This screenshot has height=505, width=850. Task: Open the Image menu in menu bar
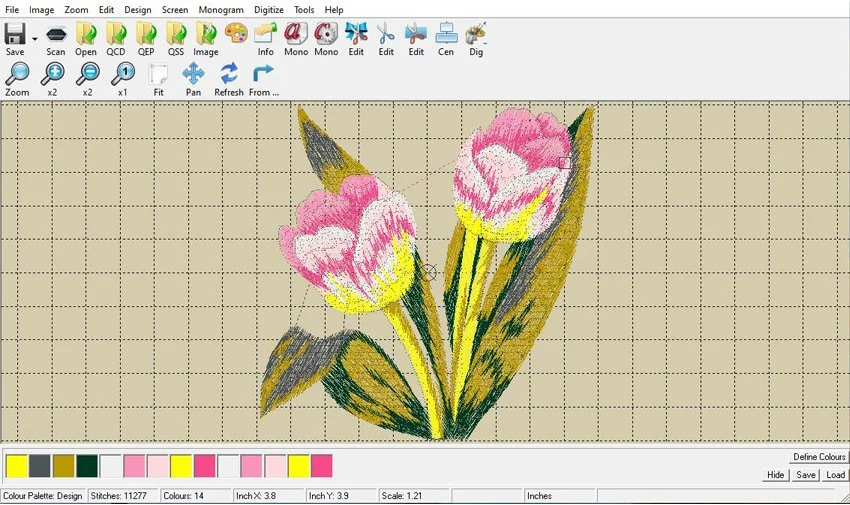pyautogui.click(x=41, y=10)
